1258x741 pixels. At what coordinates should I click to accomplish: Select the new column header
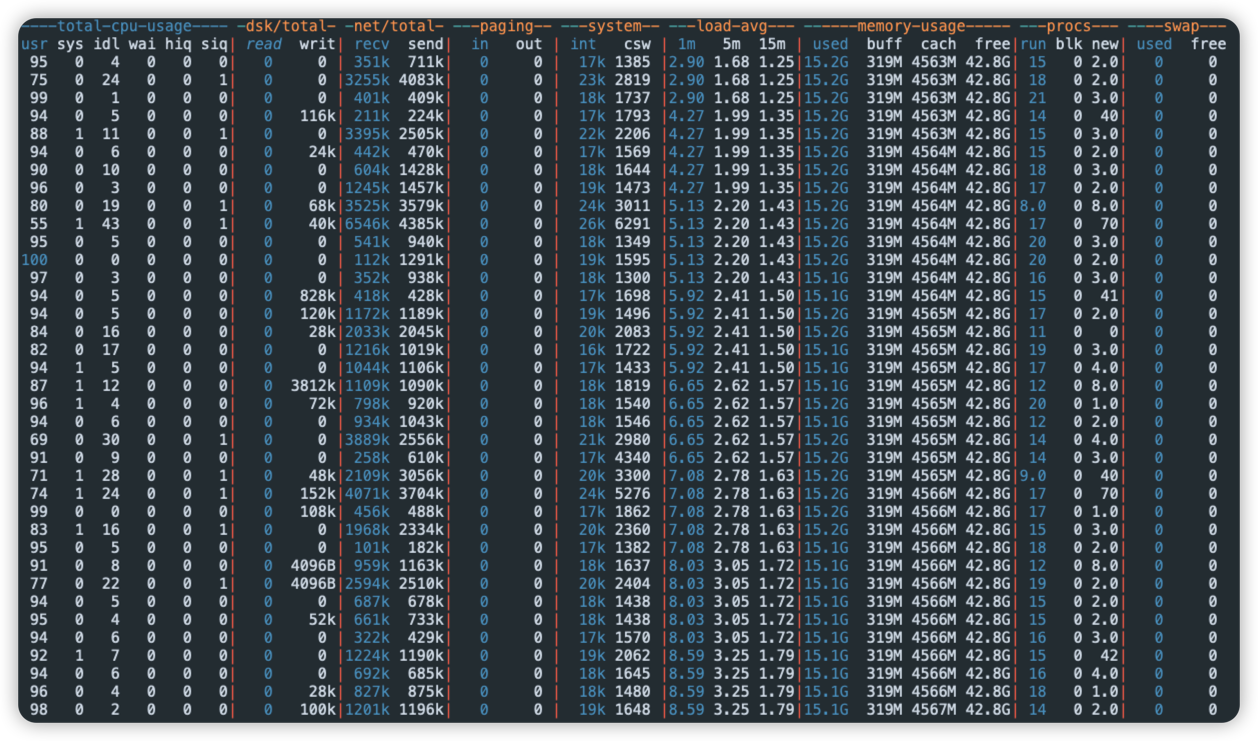(x=1105, y=44)
